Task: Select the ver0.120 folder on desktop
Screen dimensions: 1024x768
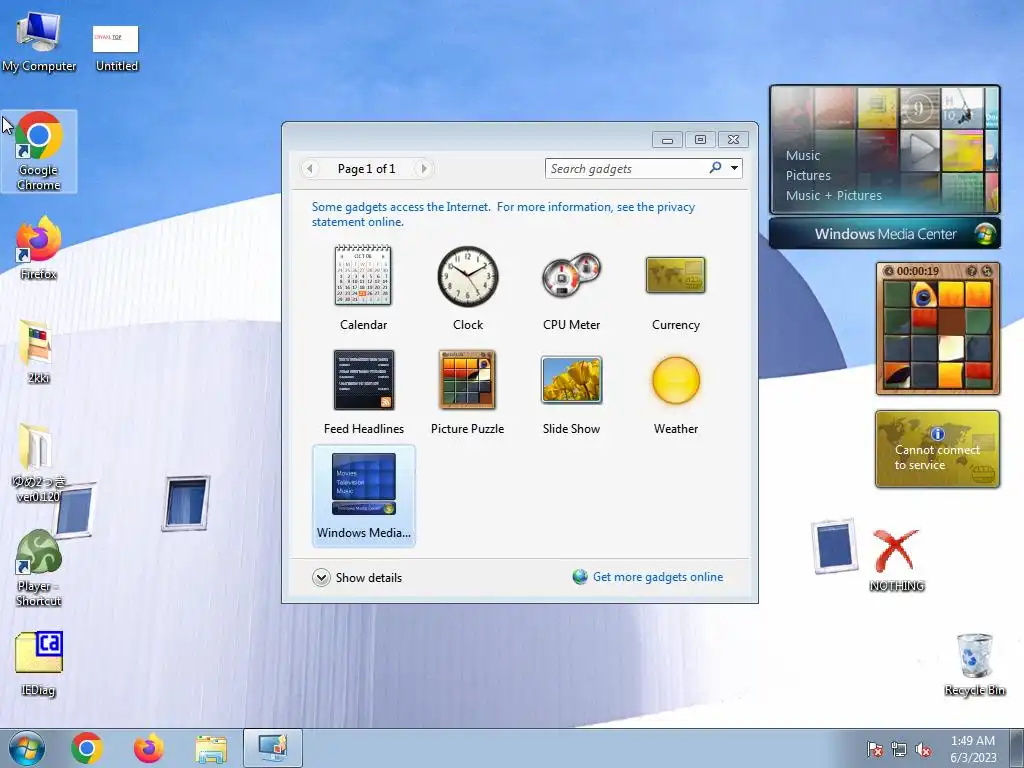Action: click(38, 462)
